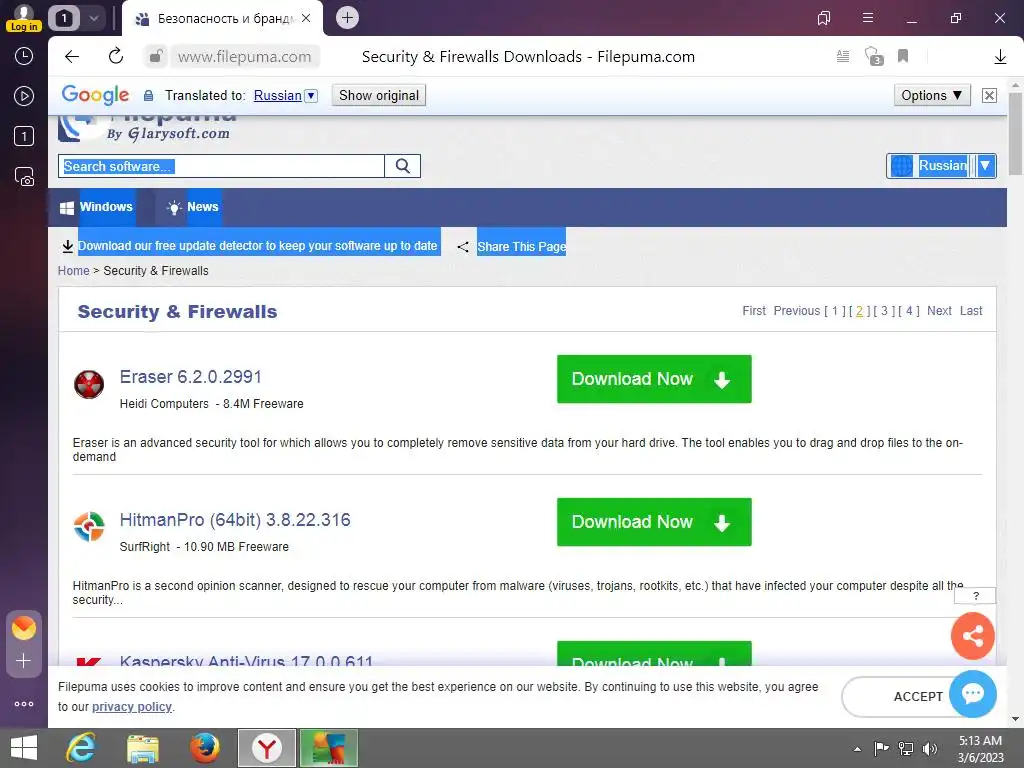Click Show original button
This screenshot has width=1024, height=768.
coord(379,95)
